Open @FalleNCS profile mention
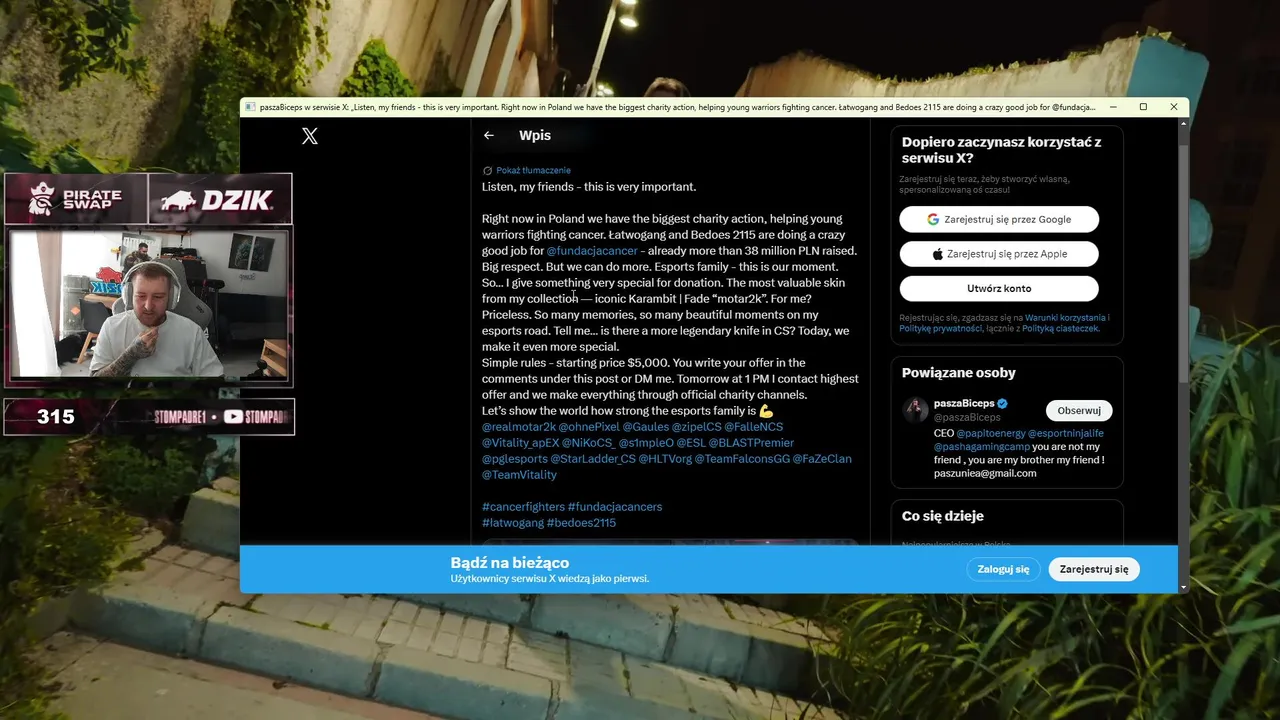The height and width of the screenshot is (720, 1280). coord(754,427)
